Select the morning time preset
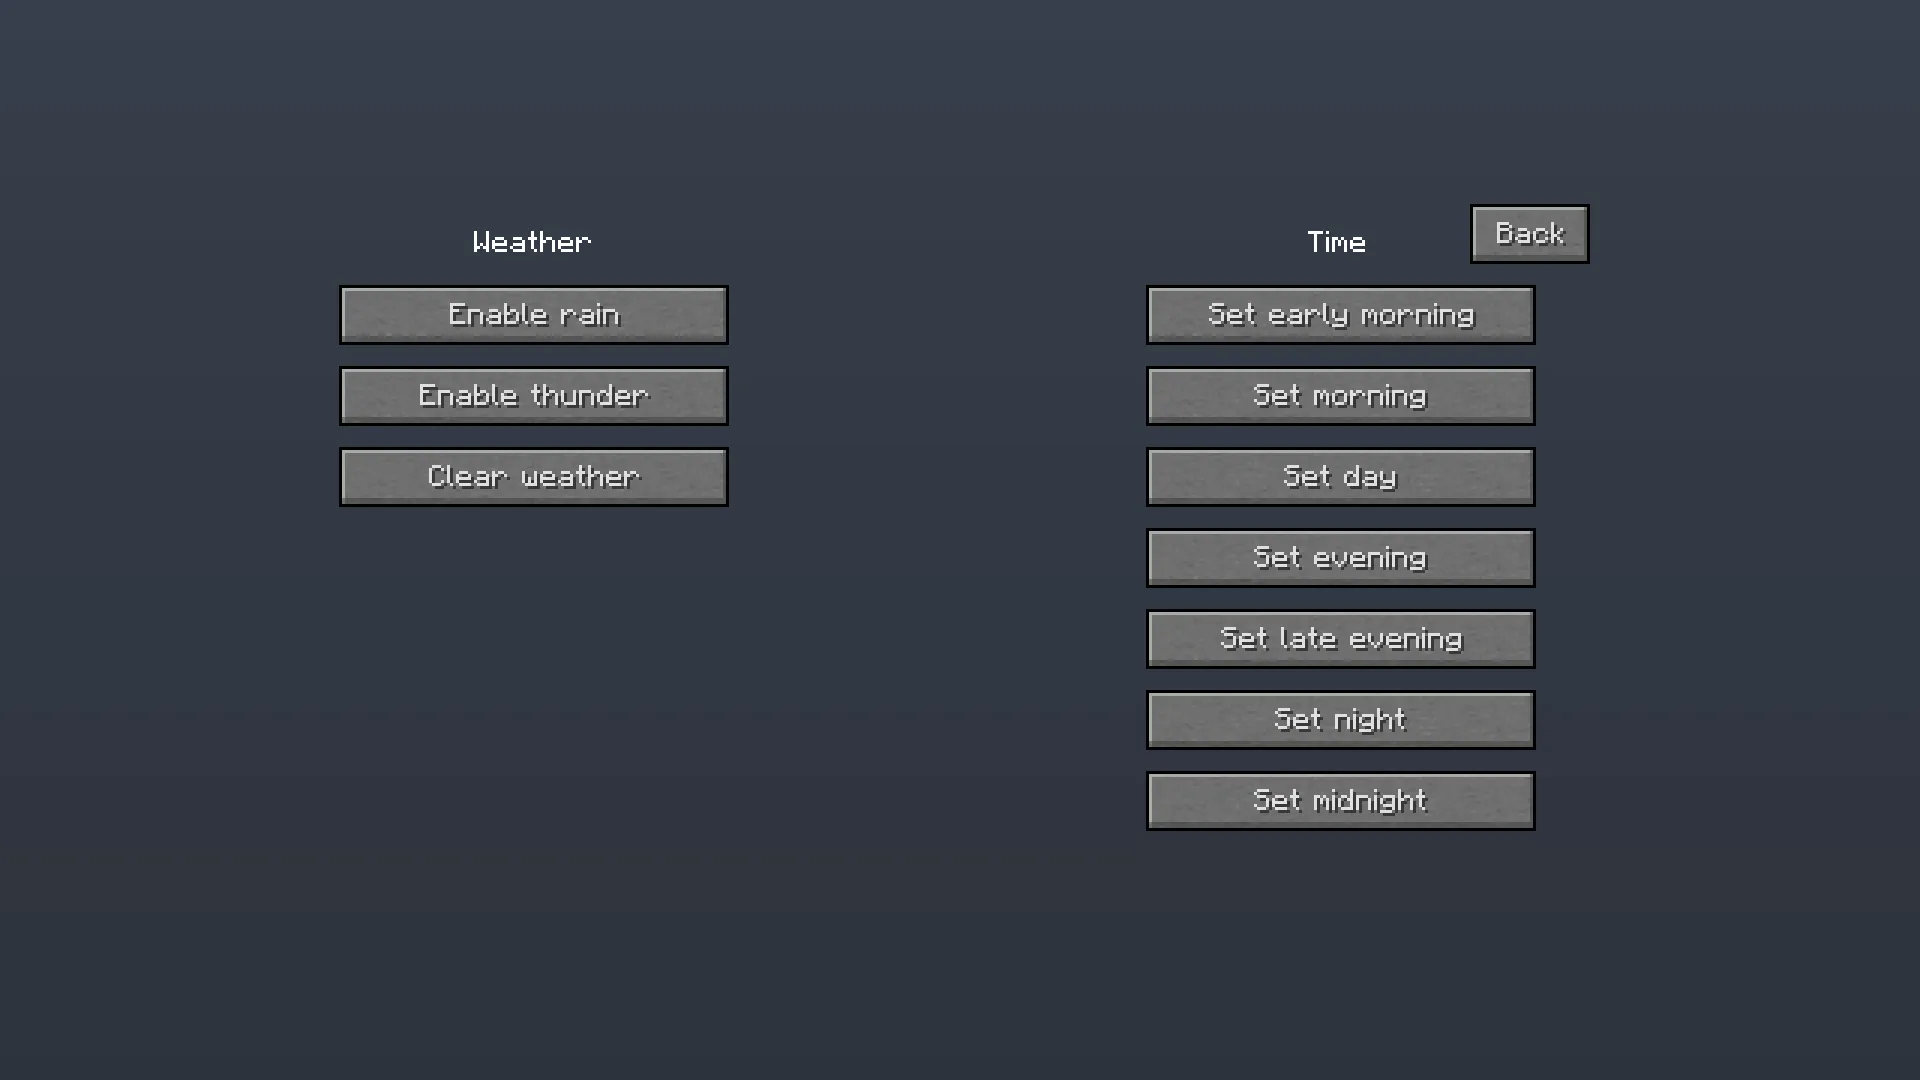 pyautogui.click(x=1340, y=395)
